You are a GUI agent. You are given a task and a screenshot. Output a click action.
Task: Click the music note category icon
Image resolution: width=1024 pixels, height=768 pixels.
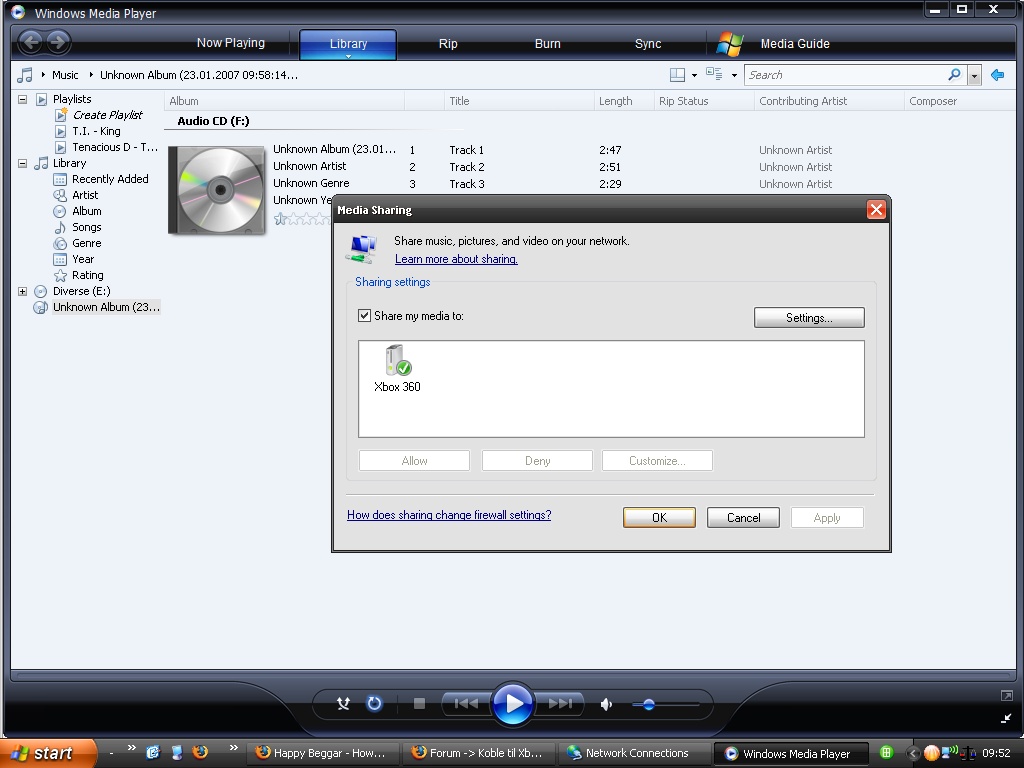tap(25, 75)
